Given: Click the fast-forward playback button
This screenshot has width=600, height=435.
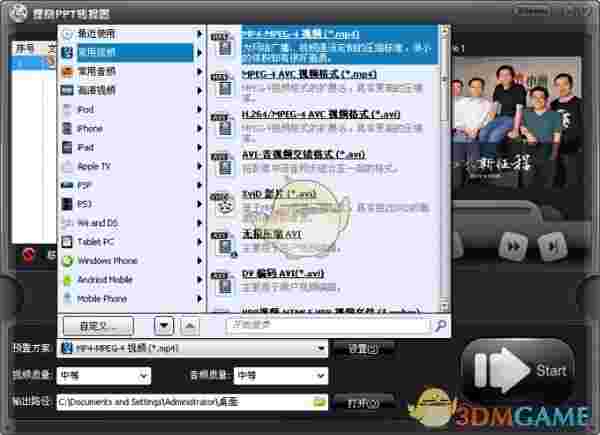Looking at the screenshot, I should 513,247.
